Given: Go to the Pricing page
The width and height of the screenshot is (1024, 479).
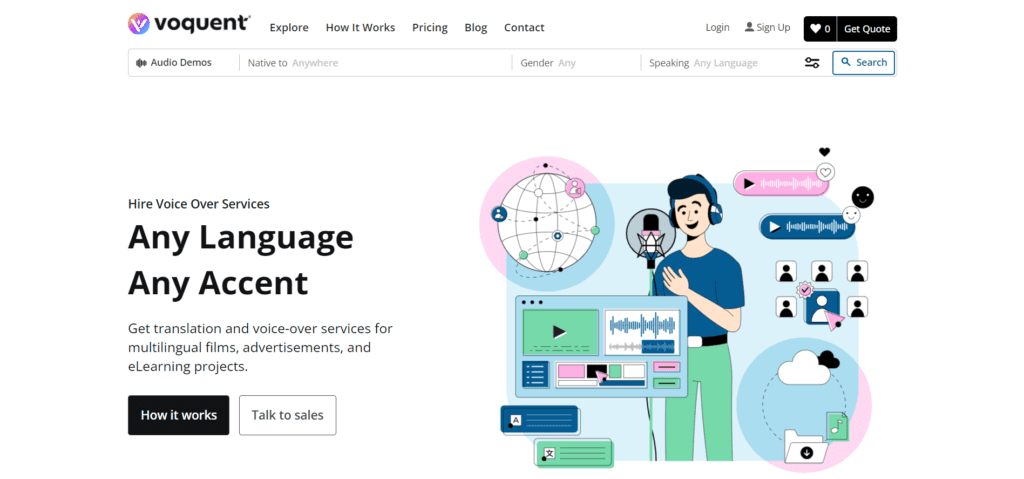Looking at the screenshot, I should click(x=430, y=27).
